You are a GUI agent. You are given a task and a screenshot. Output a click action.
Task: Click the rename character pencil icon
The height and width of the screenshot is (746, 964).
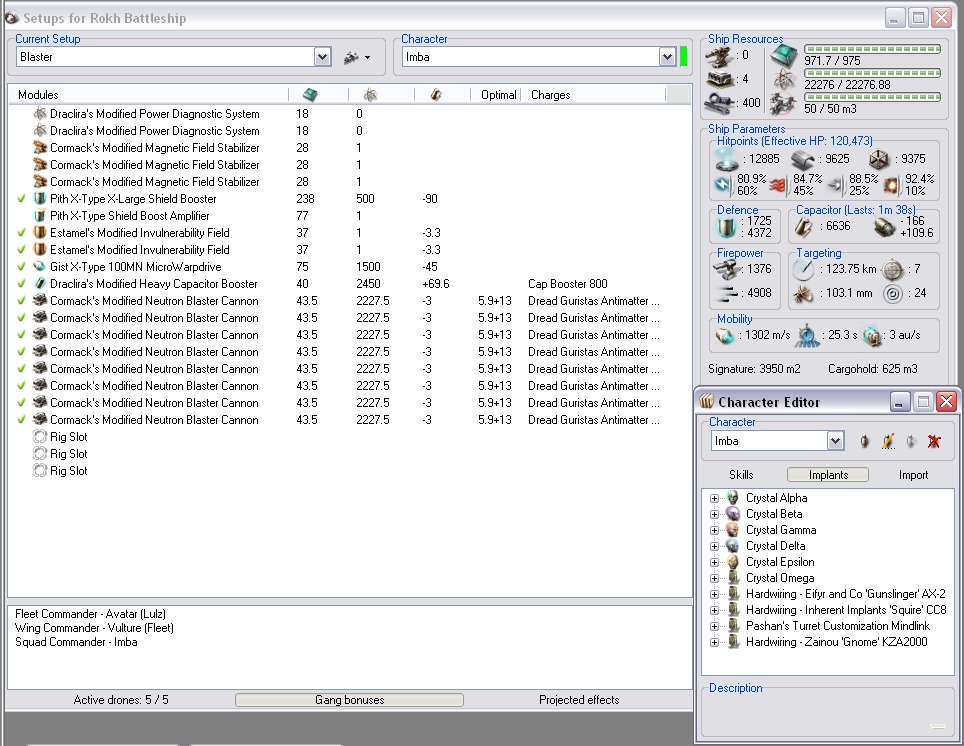(x=888, y=441)
